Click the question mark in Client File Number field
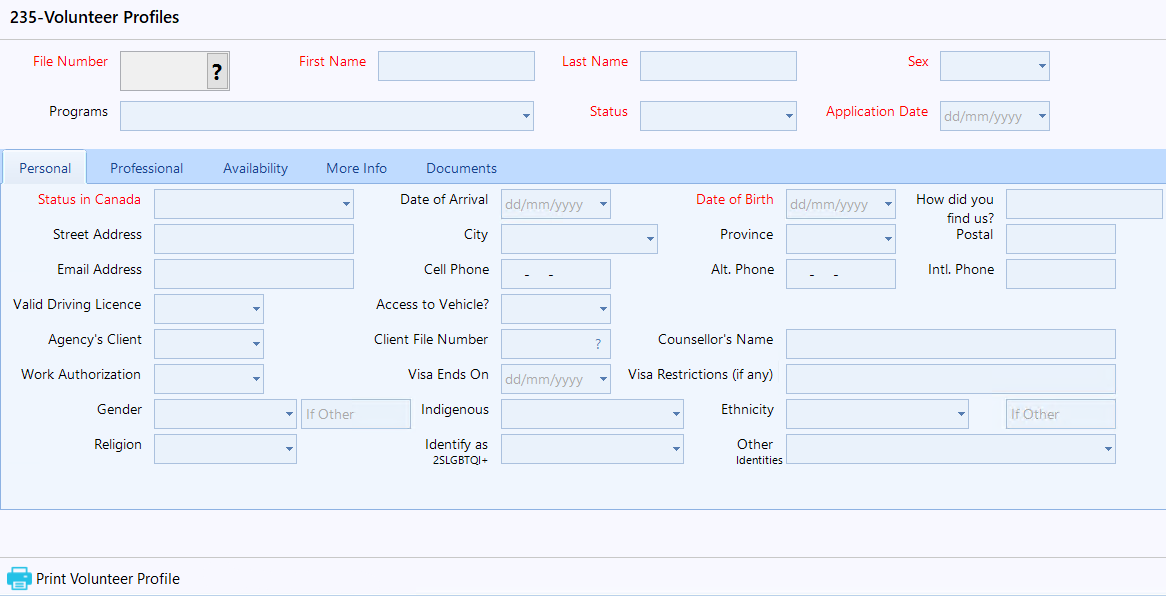 point(598,344)
